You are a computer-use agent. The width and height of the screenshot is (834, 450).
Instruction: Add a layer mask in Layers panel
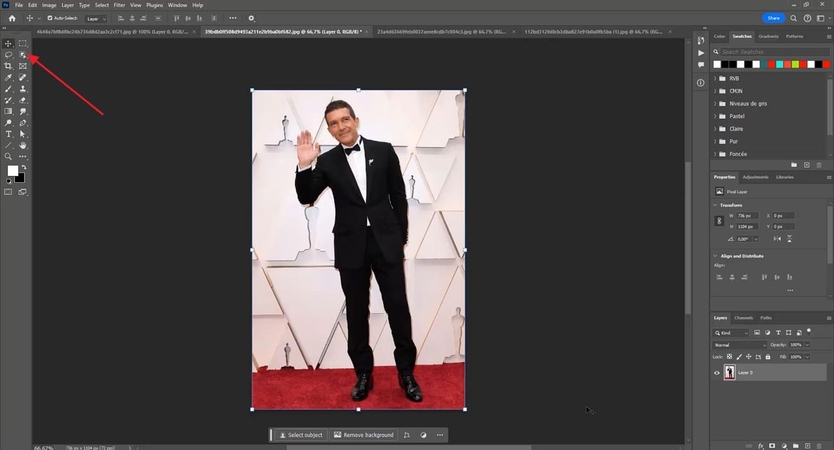click(x=772, y=445)
